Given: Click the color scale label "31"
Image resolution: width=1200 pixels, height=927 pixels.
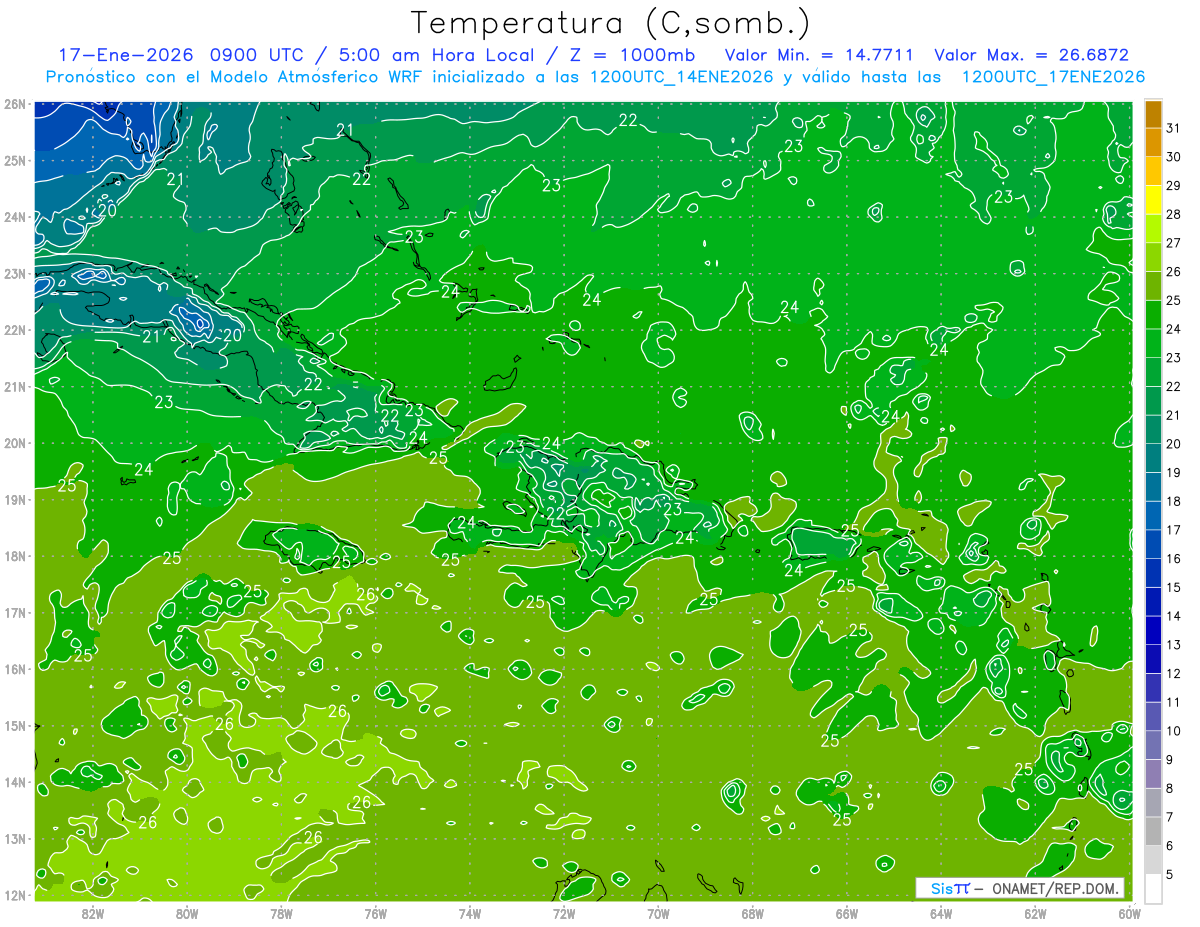Looking at the screenshot, I should 1173,128.
